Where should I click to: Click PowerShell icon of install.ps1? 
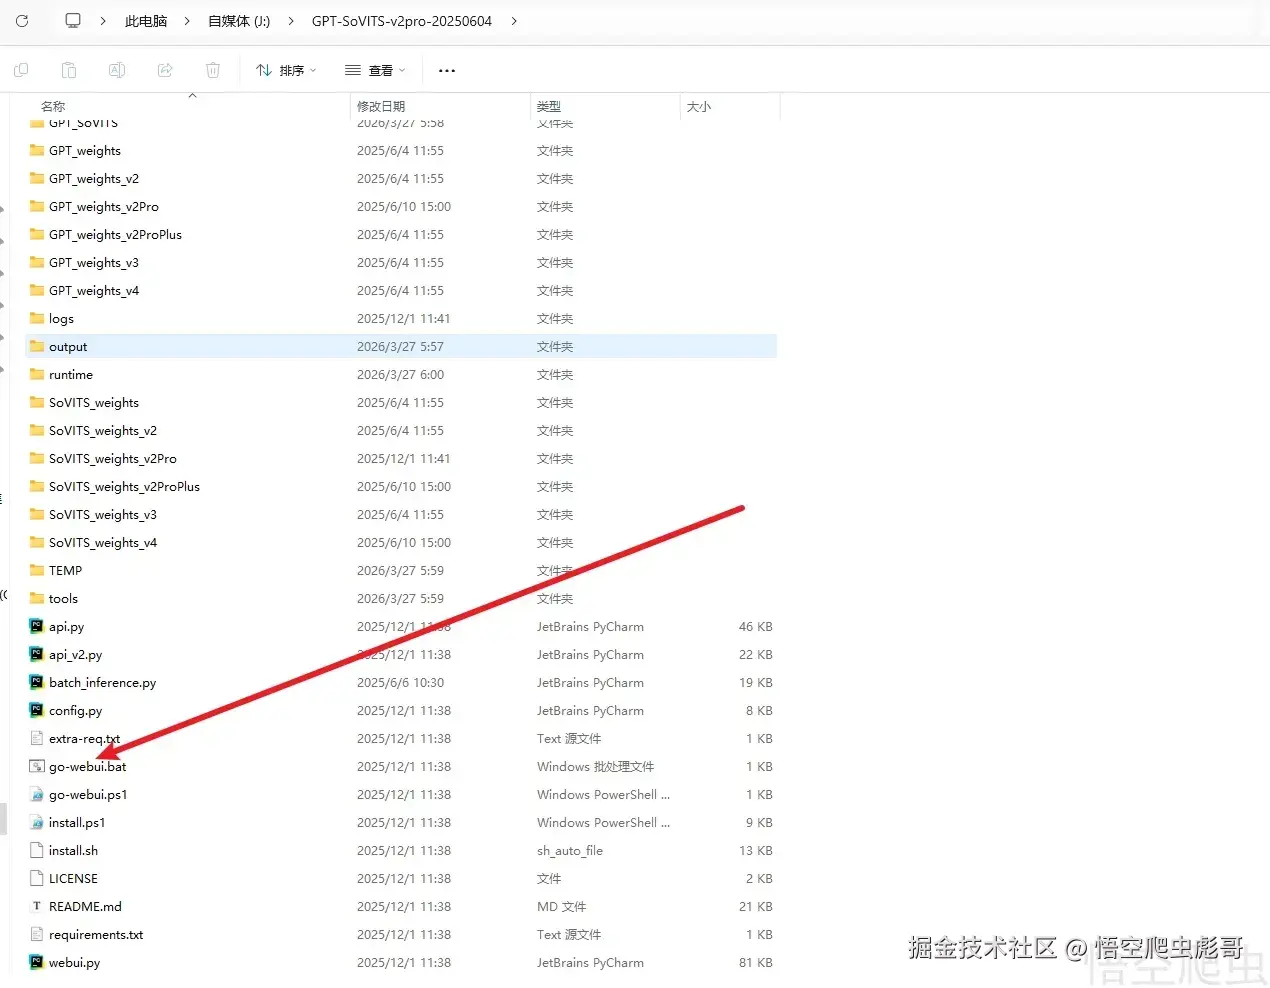[x=37, y=822]
